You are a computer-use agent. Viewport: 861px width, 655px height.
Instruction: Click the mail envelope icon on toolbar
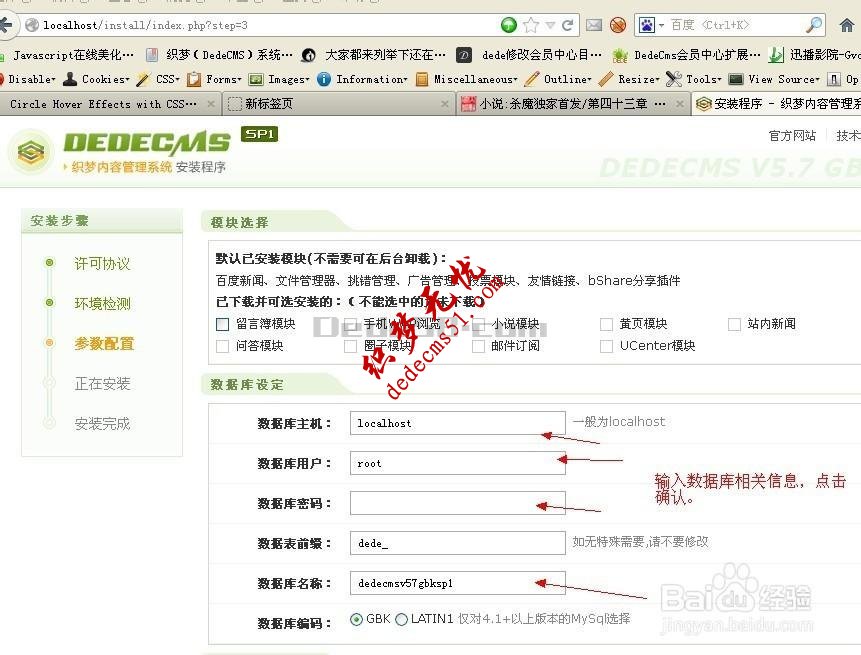pyautogui.click(x=592, y=22)
